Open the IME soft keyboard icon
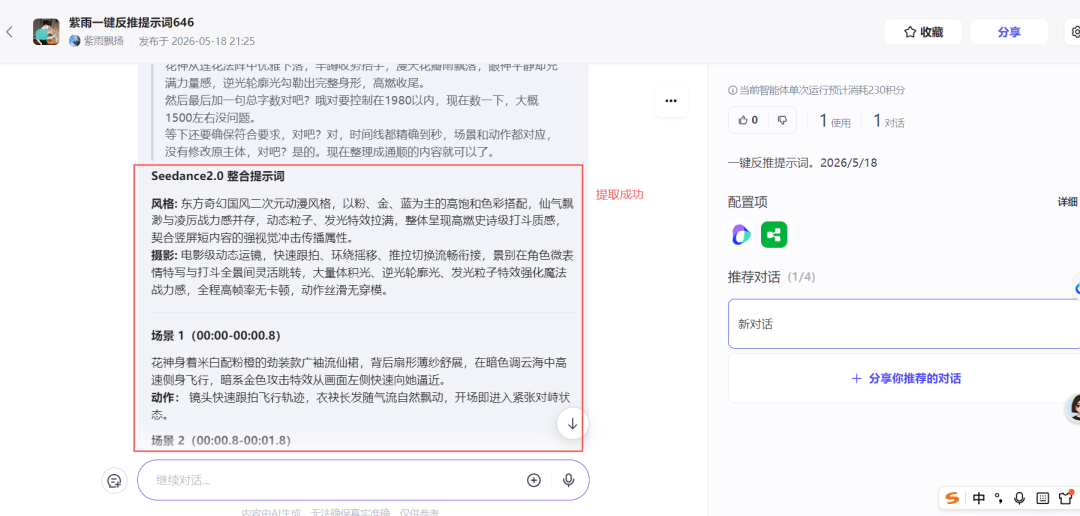Screen dimensions: 1080x516 pyautogui.click(x=1043, y=498)
